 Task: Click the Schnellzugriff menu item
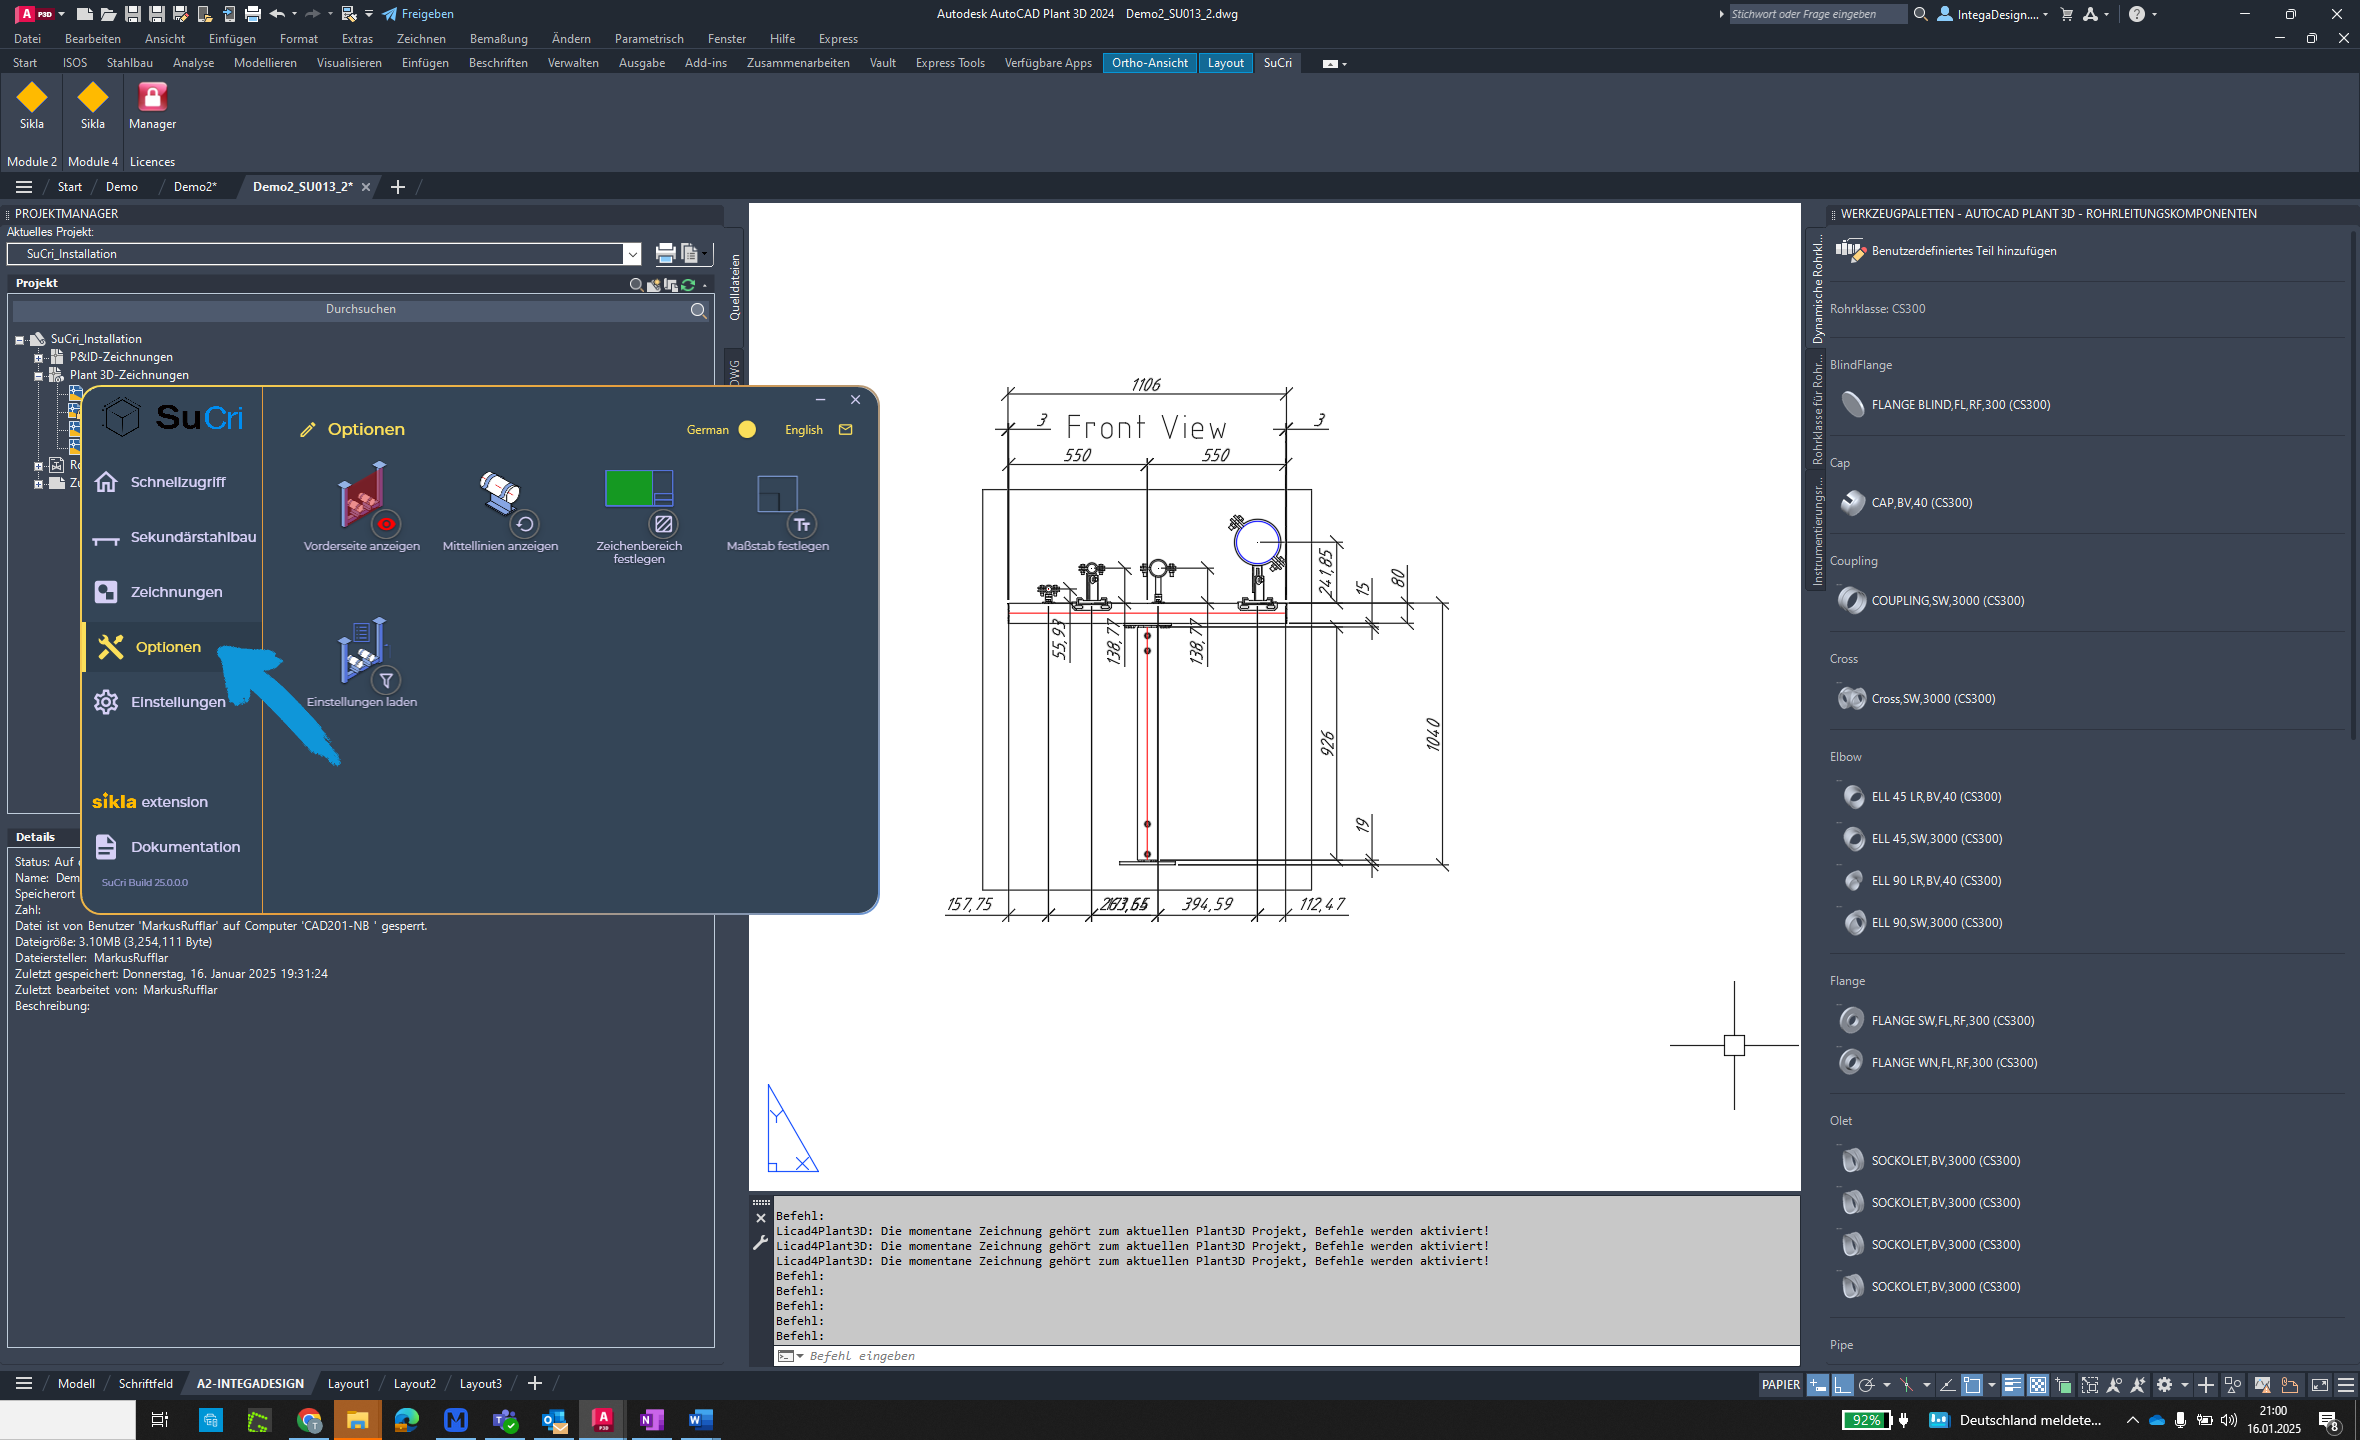click(179, 481)
